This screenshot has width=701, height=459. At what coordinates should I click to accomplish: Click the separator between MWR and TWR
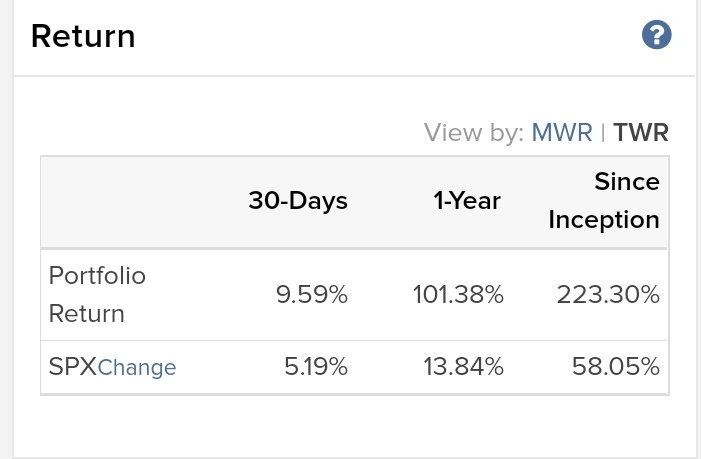(603, 132)
